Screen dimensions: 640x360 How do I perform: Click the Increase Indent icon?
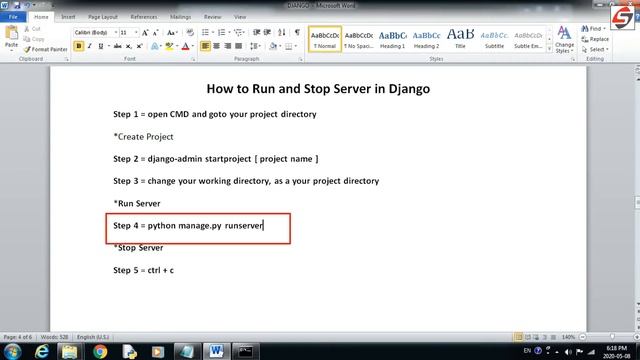(267, 32)
